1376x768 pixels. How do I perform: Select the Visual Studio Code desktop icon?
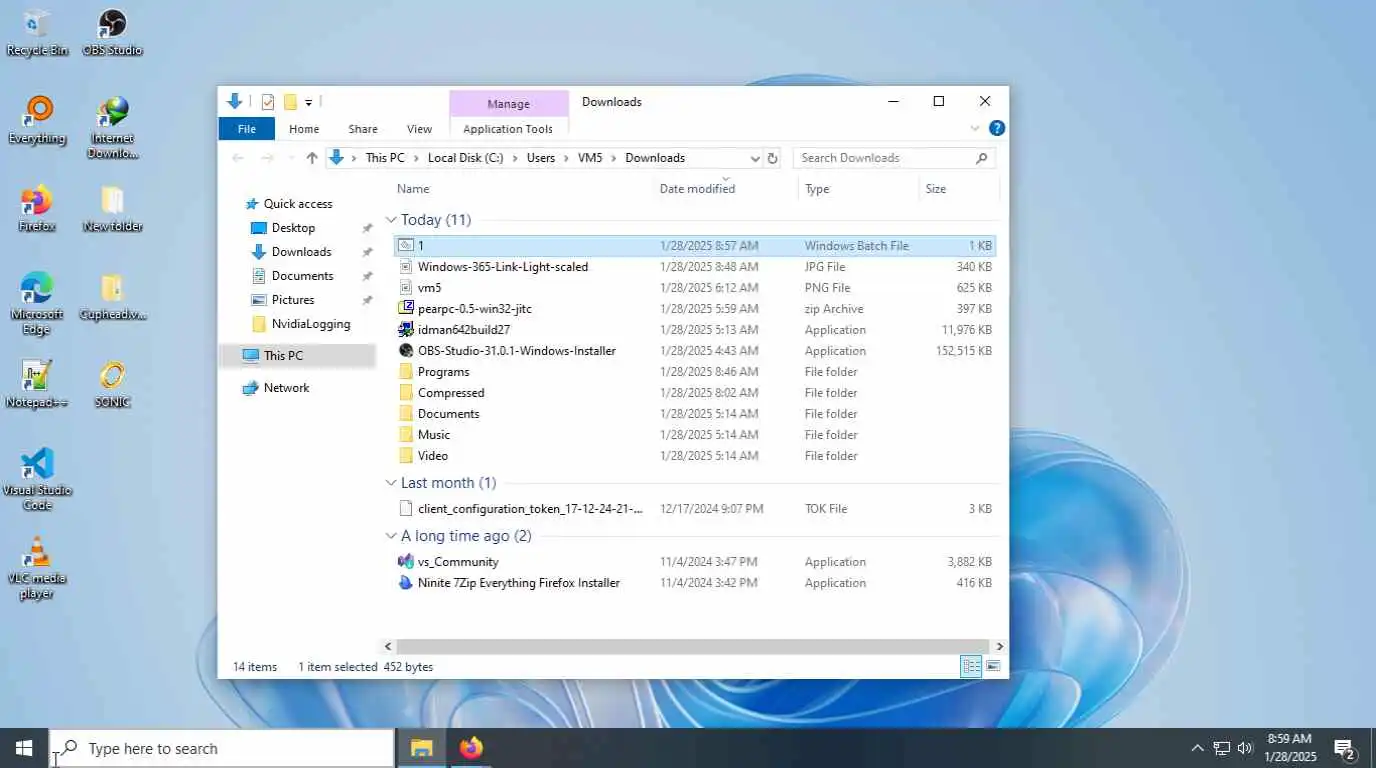click(37, 480)
